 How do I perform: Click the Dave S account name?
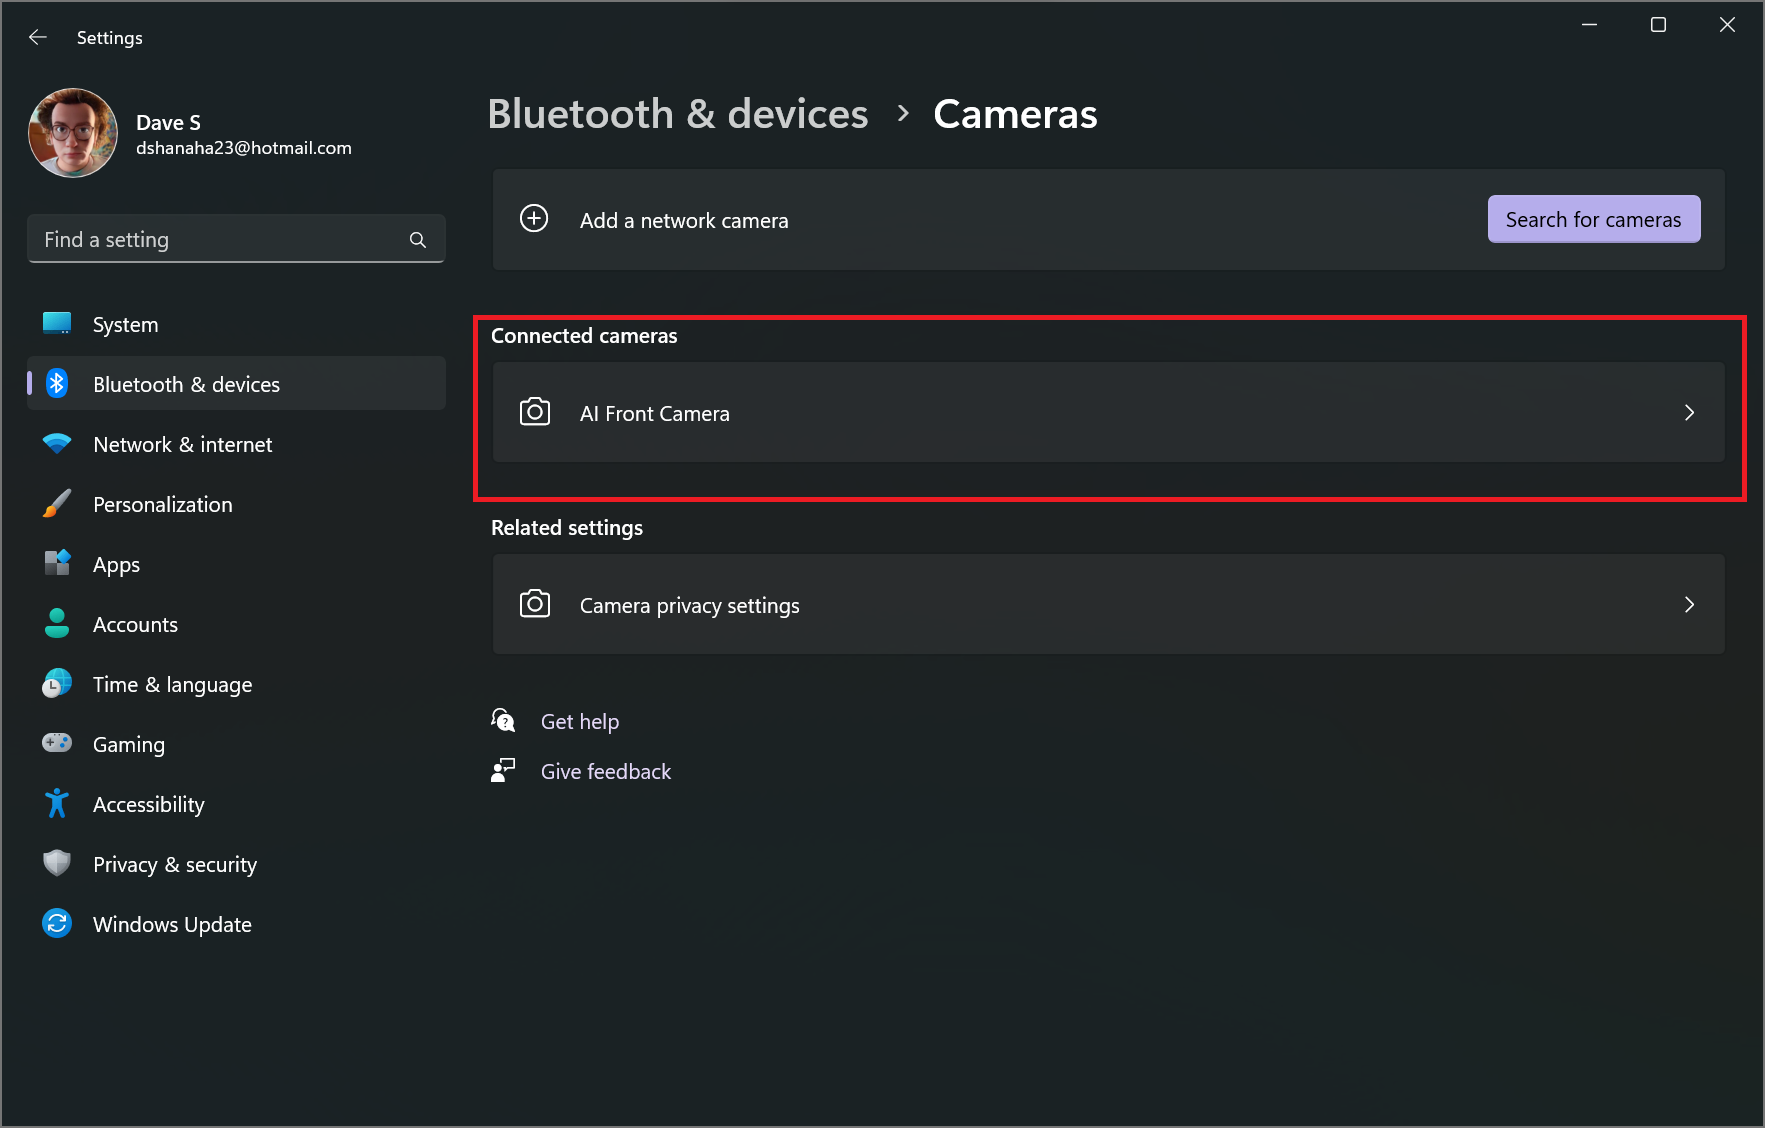pos(168,122)
